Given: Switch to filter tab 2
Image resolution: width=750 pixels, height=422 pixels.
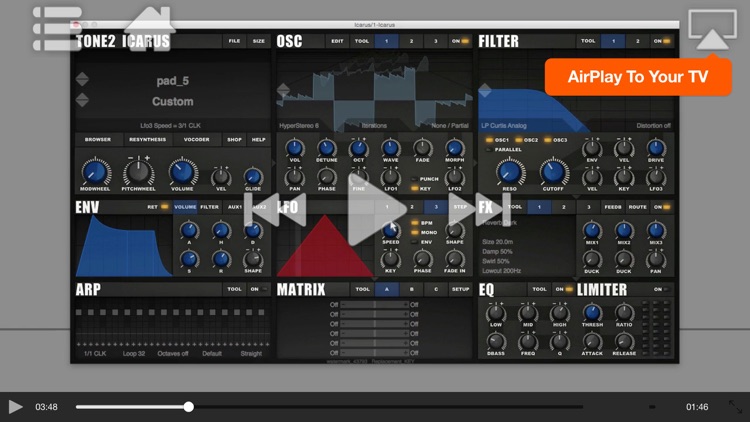Looking at the screenshot, I should click(638, 41).
